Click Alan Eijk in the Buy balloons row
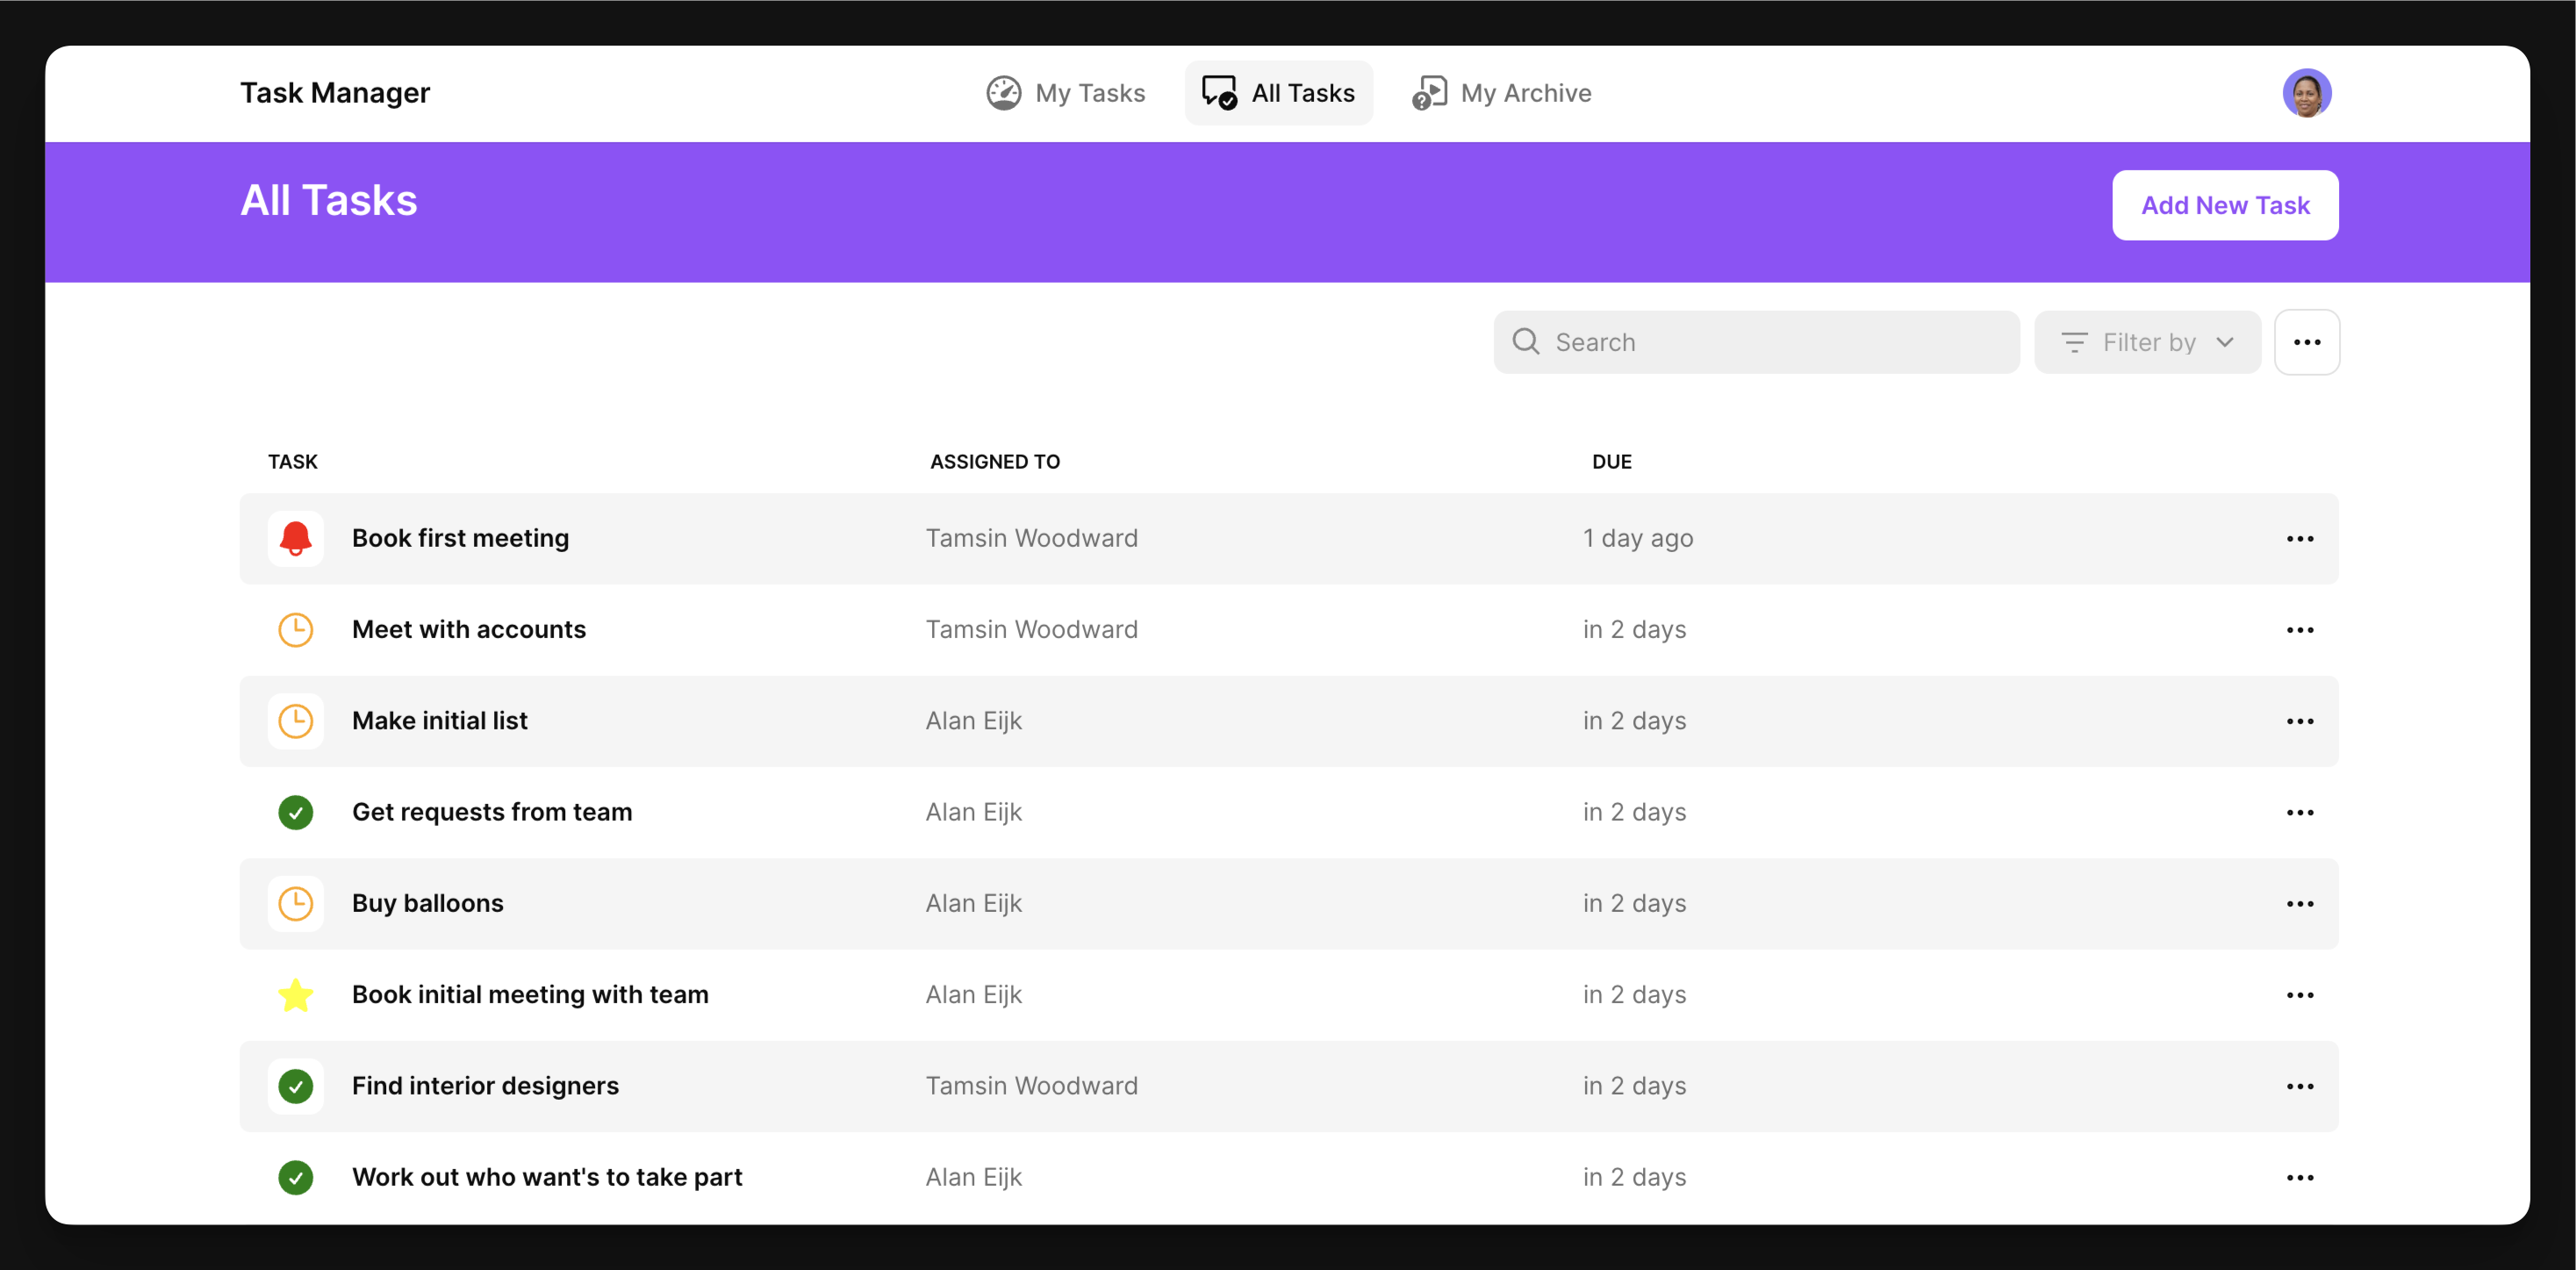Image resolution: width=2576 pixels, height=1270 pixels. (x=973, y=904)
